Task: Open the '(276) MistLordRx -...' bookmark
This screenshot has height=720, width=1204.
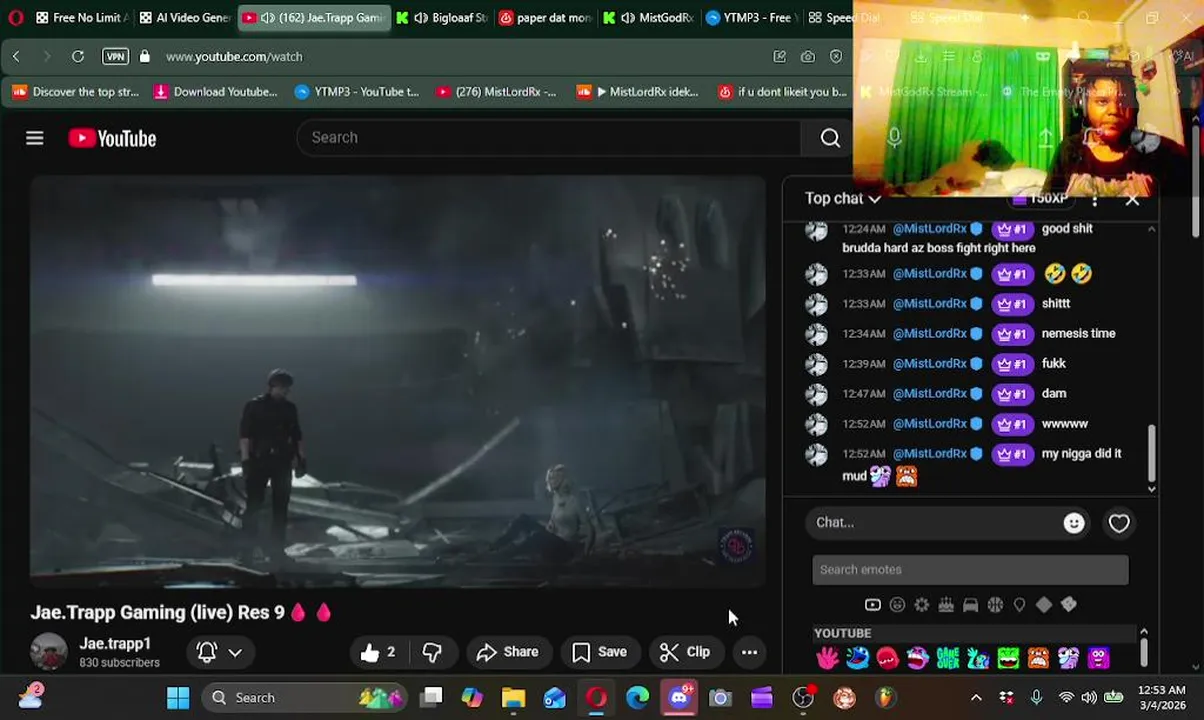Action: tap(496, 92)
